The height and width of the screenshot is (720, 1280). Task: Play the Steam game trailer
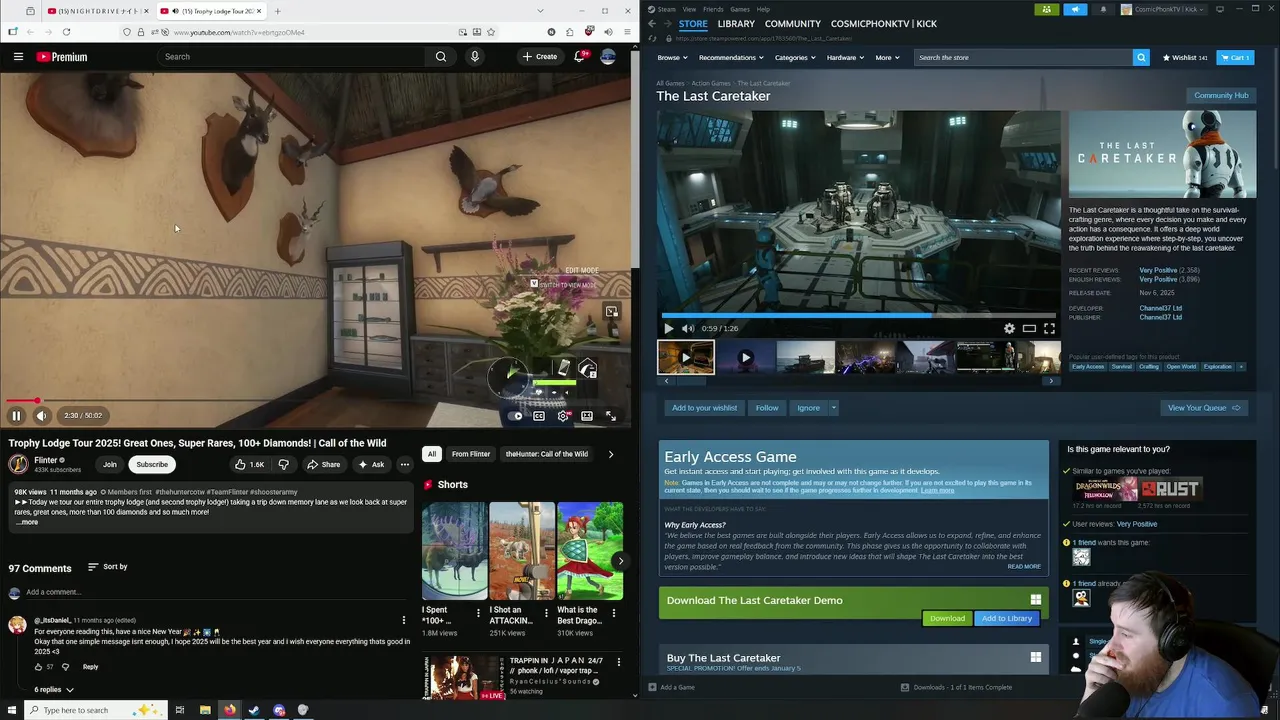[x=668, y=328]
